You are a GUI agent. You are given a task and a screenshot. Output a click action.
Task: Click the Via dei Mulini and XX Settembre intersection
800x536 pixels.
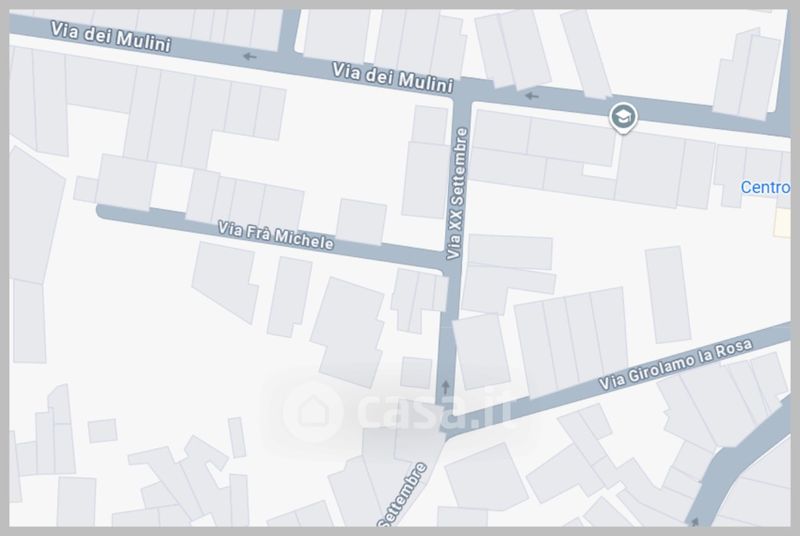tap(462, 91)
